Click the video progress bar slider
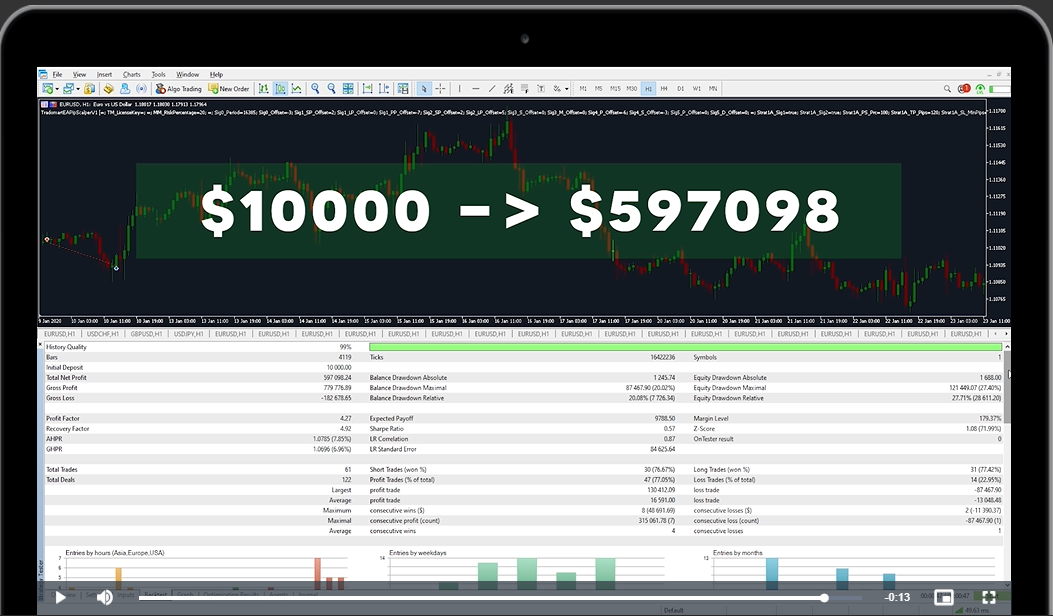The width and height of the screenshot is (1053, 616). (824, 598)
